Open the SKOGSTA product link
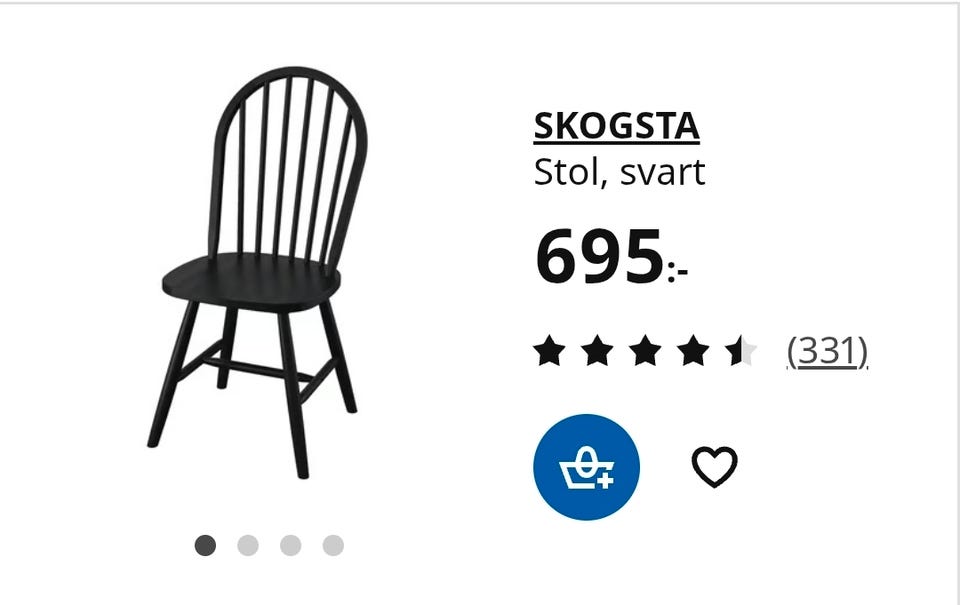The image size is (960, 605). pos(617,127)
